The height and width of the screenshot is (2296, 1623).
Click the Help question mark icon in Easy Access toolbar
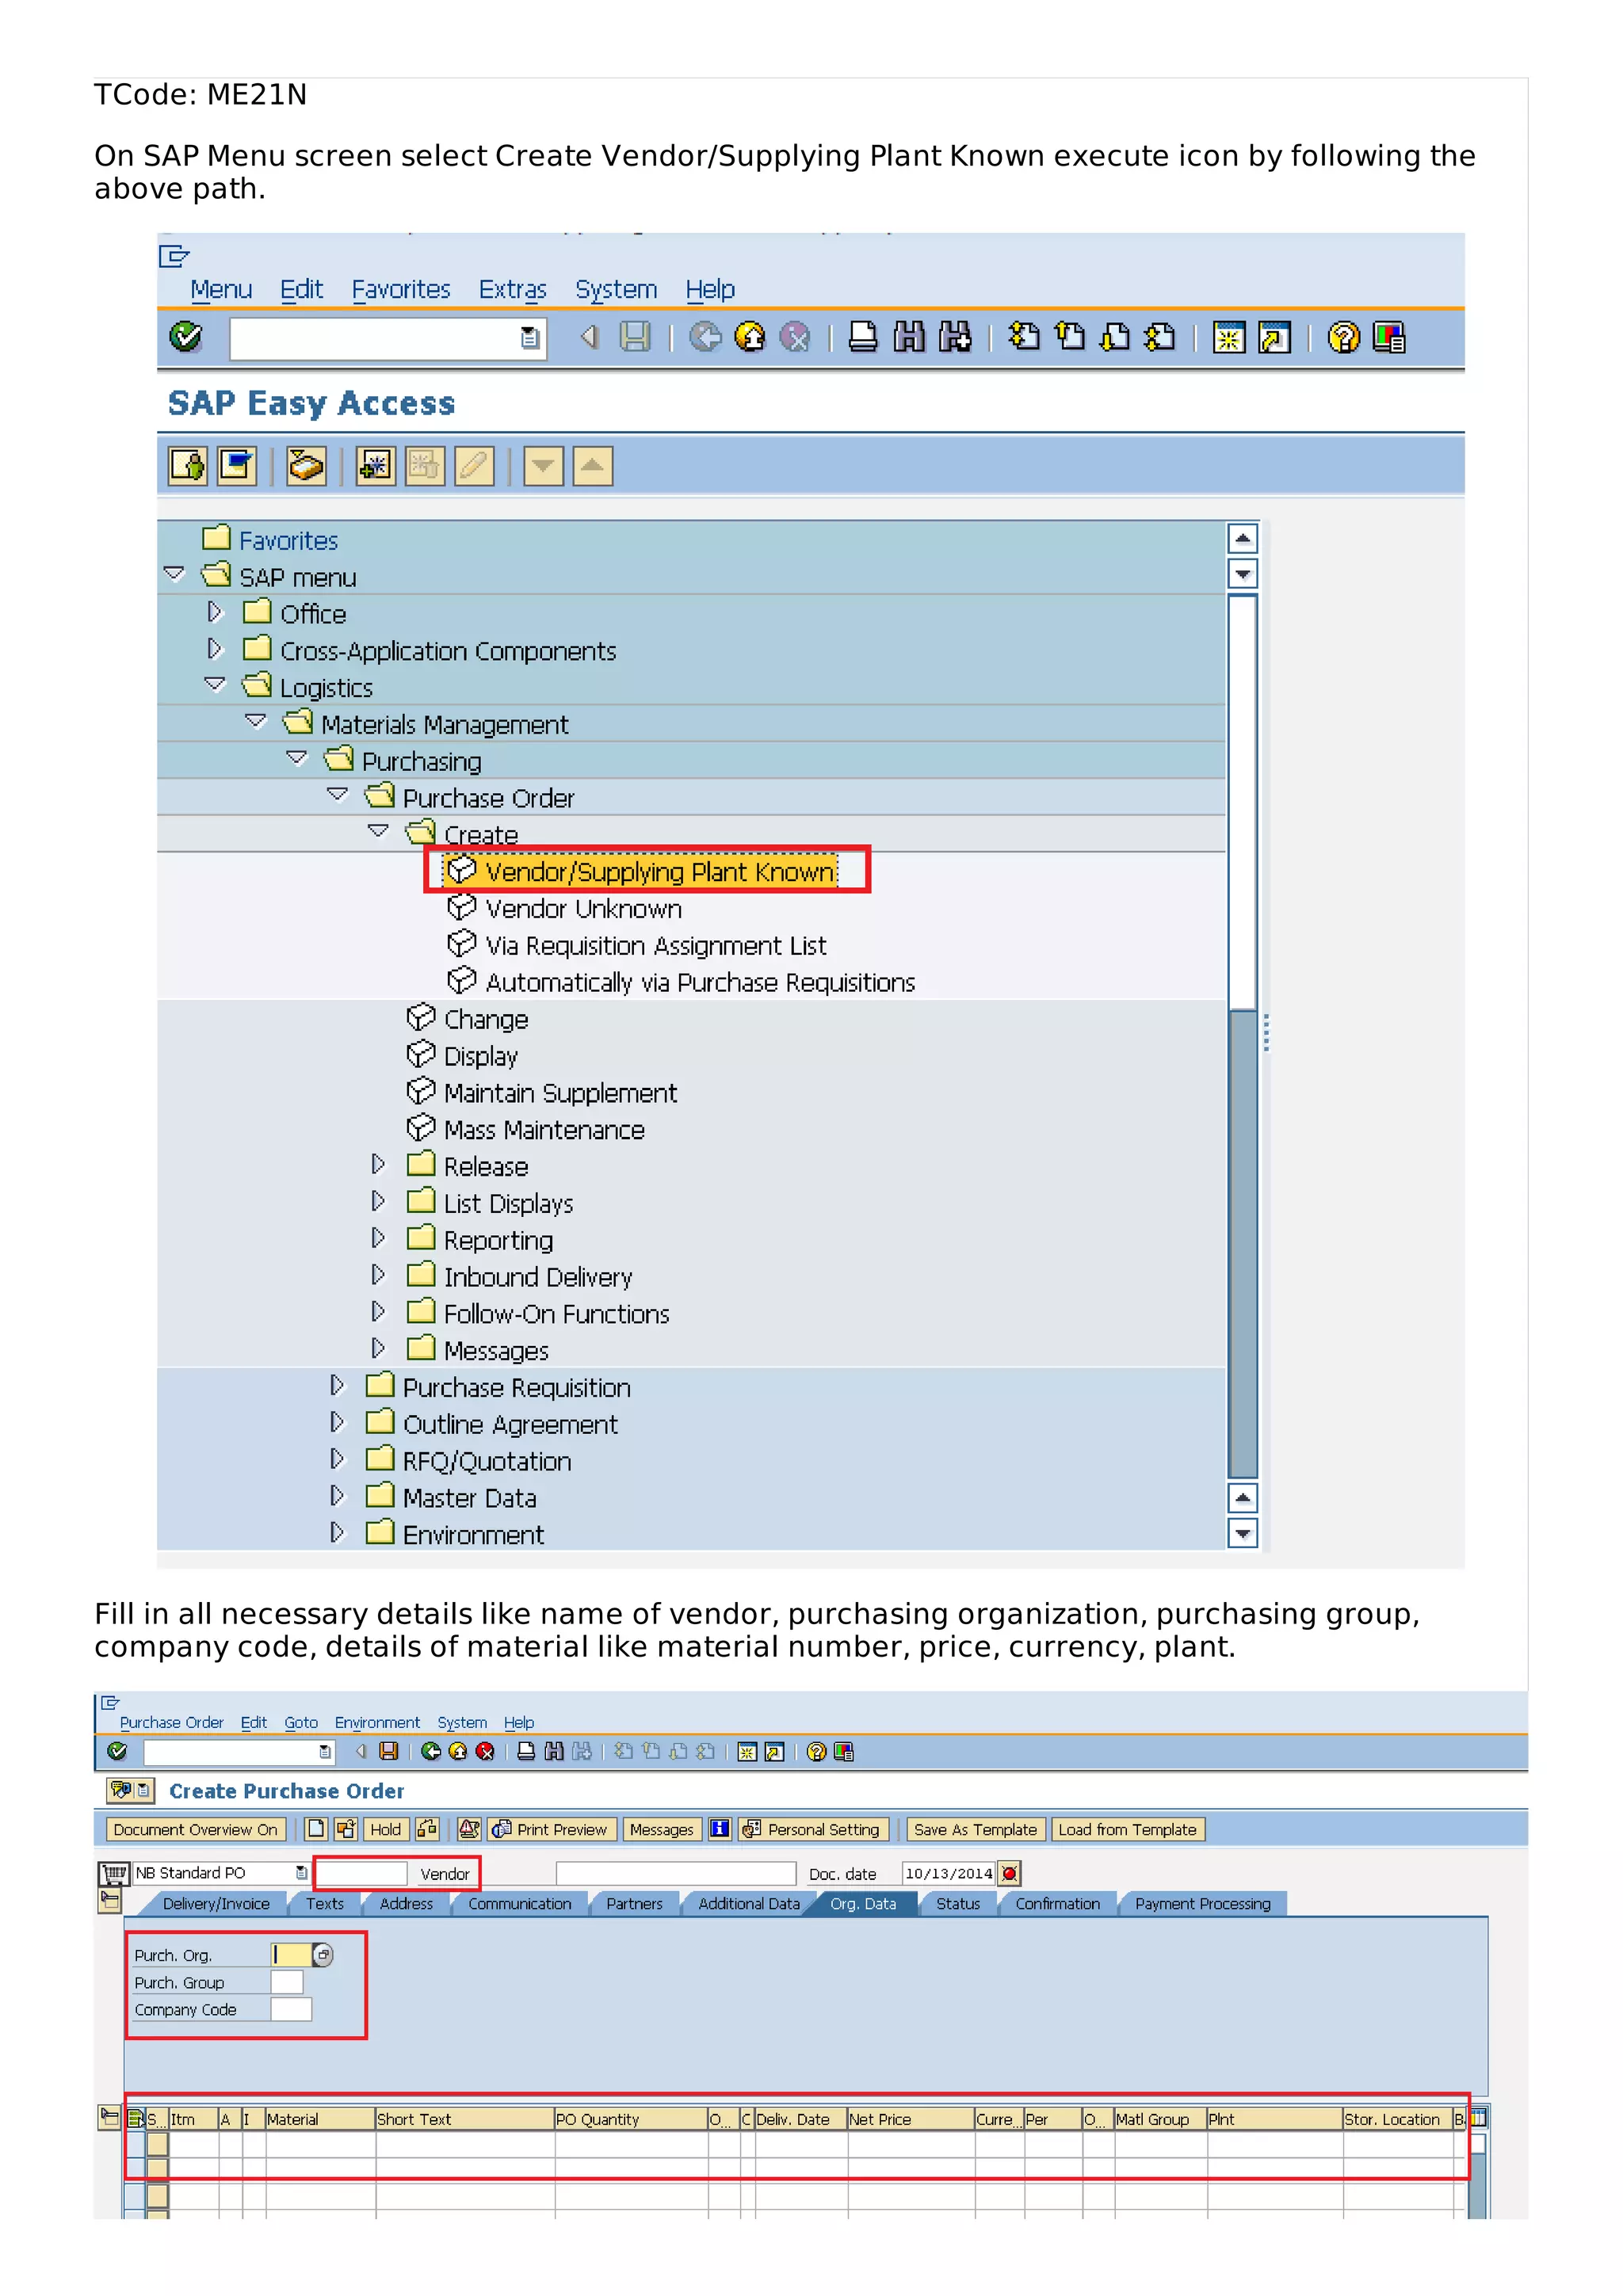point(1343,337)
